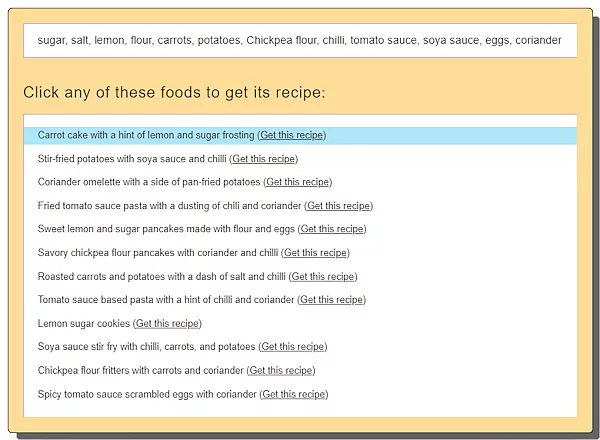Get recipe link for Carrot cake

(x=292, y=135)
